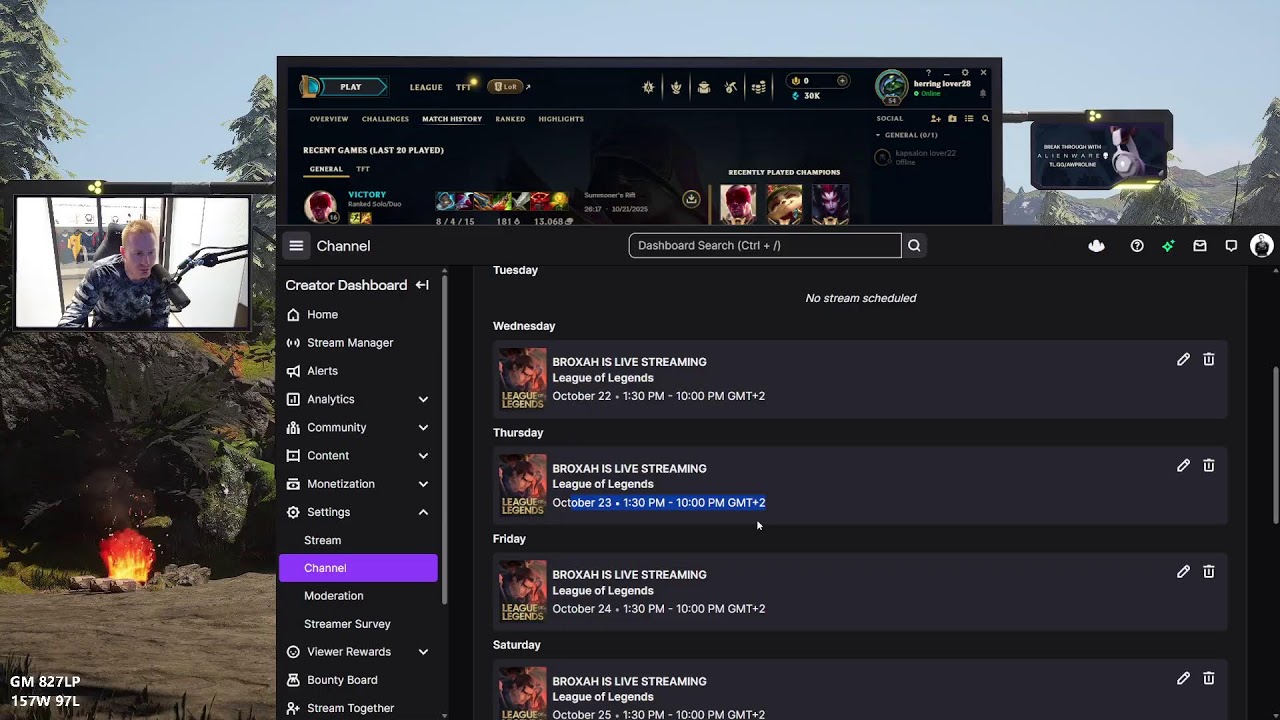This screenshot has width=1280, height=720.
Task: Delete the October 23 stream segment
Action: pyautogui.click(x=1209, y=465)
